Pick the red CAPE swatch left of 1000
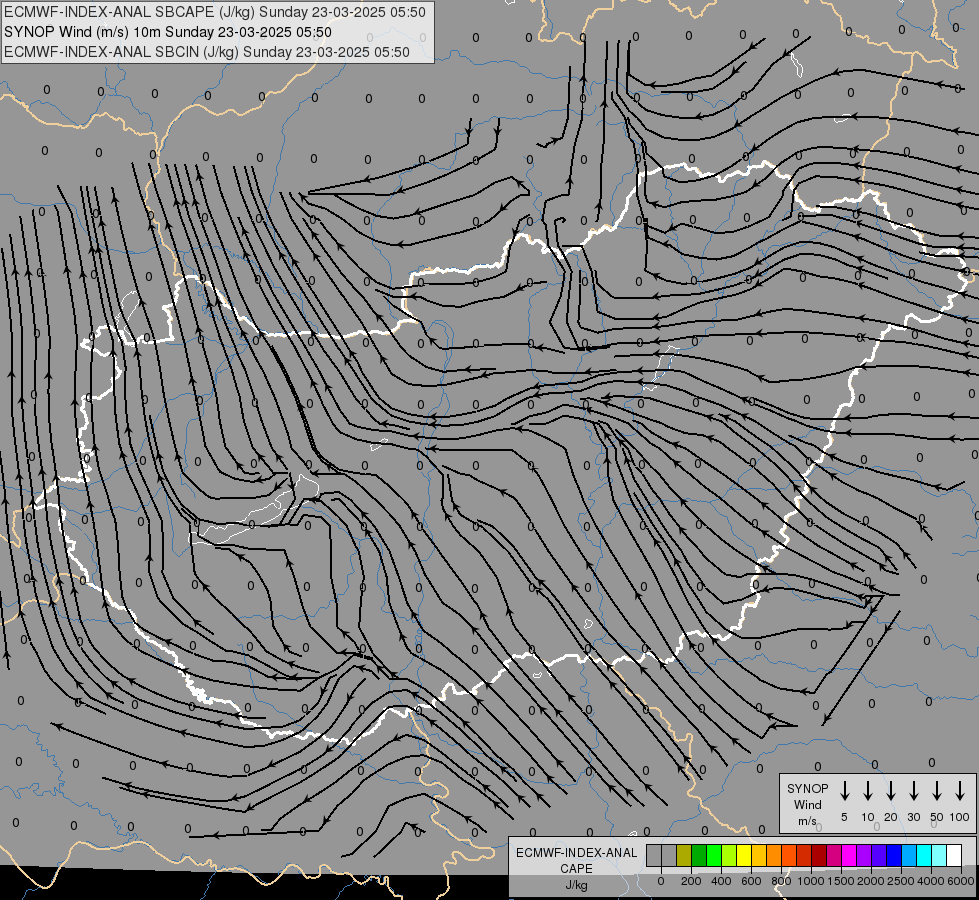Viewport: 979px width, 900px height. tap(805, 855)
